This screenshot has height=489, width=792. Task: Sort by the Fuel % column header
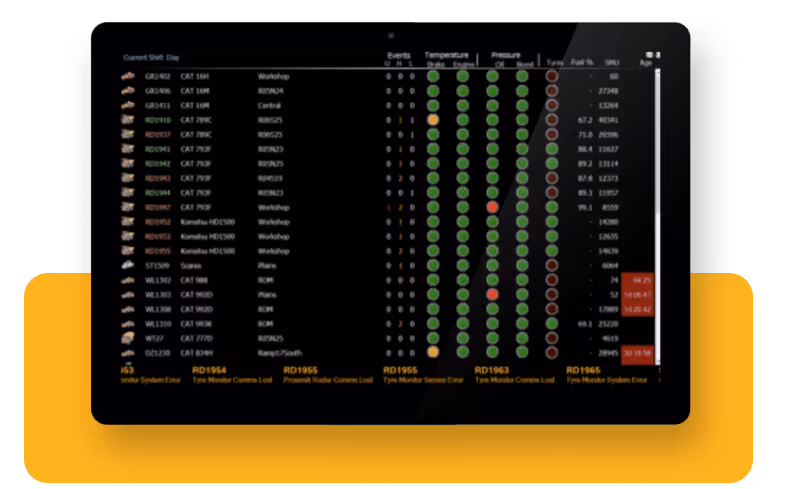(x=582, y=62)
